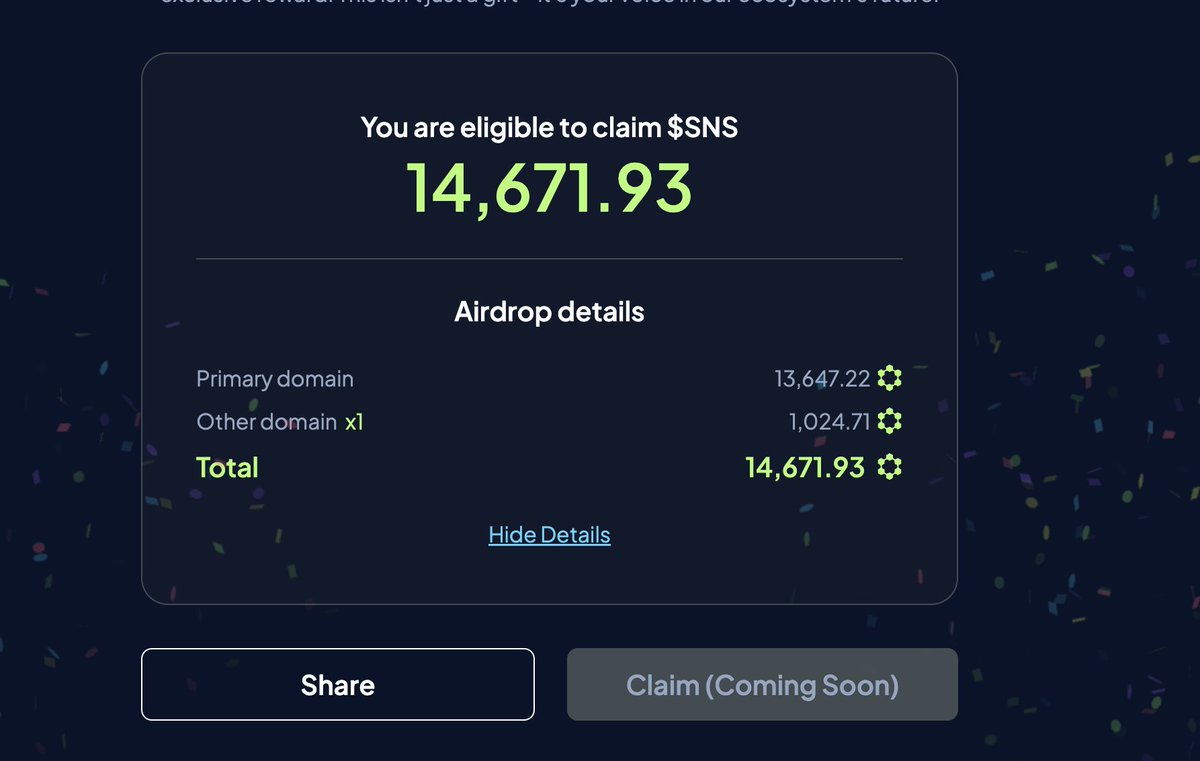Click the 'You are eligible to claim $SNS' heading
The image size is (1200, 761).
[549, 127]
